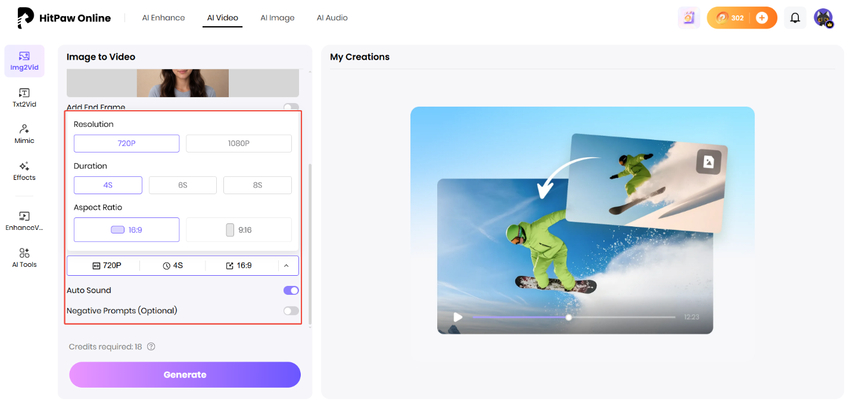Image resolution: width=853 pixels, height=408 pixels.
Task: Open the Img2Vid sidebar tool
Action: point(24,61)
